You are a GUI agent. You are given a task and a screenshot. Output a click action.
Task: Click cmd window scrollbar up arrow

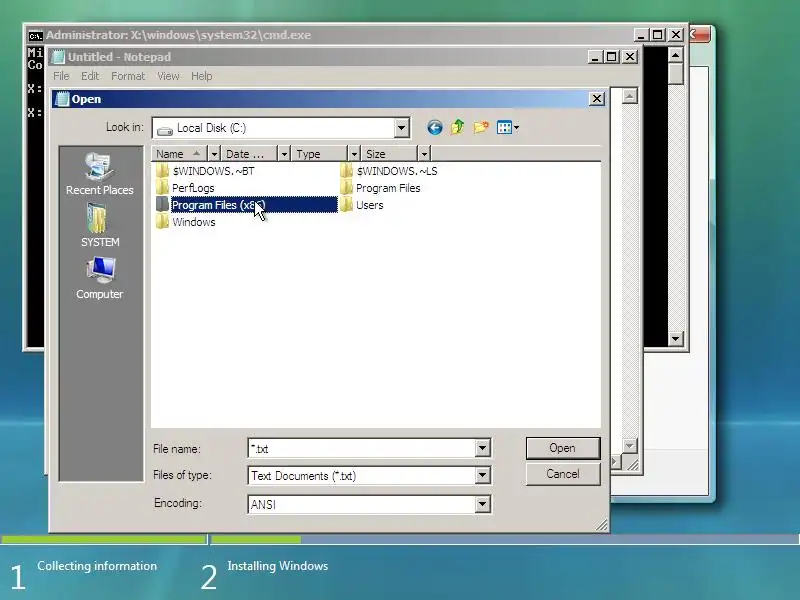[676, 55]
